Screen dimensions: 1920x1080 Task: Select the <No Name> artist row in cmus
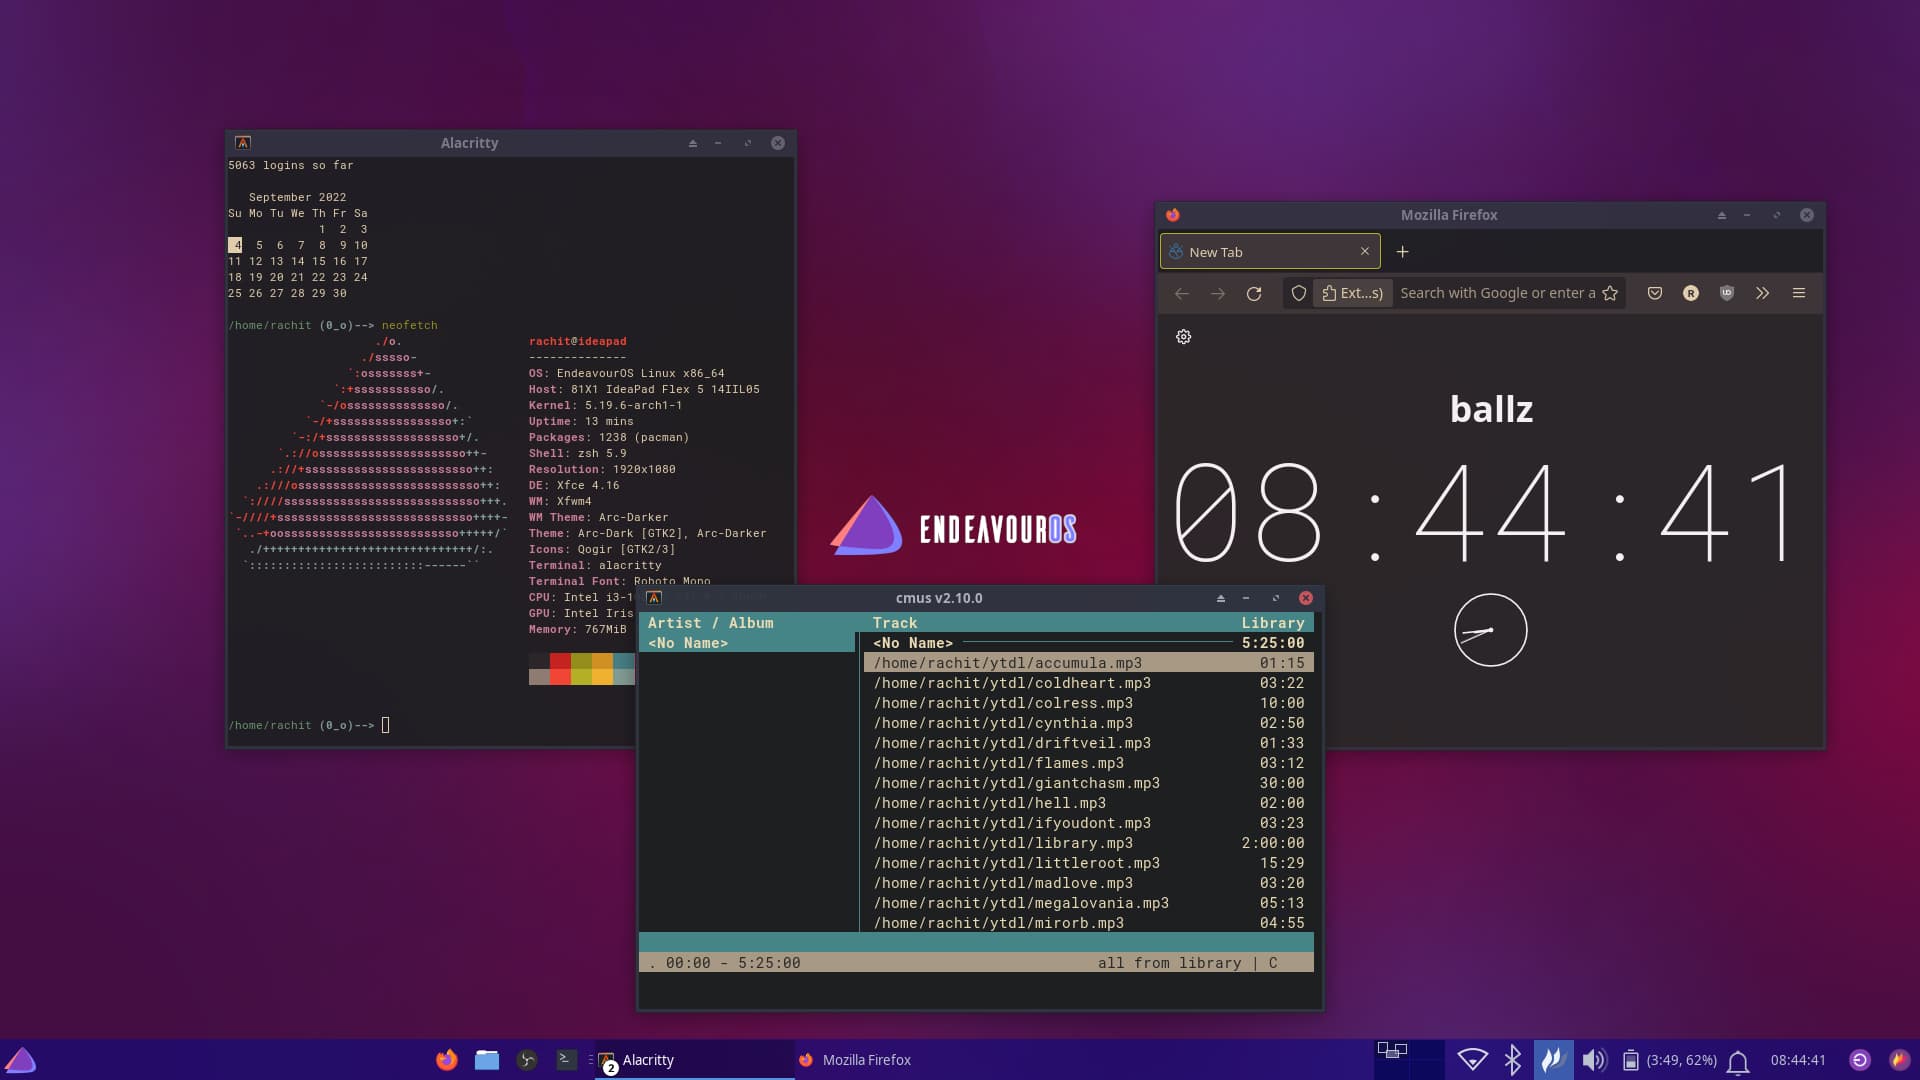pos(747,643)
